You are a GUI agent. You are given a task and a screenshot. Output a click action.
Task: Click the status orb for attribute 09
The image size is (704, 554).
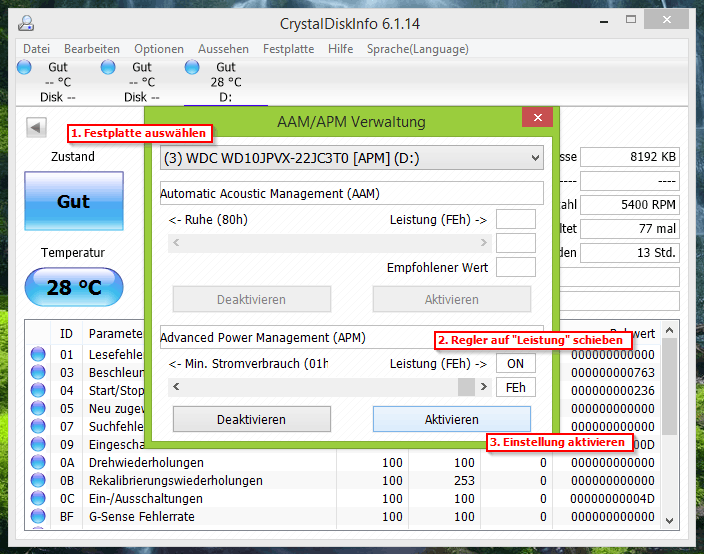(38, 444)
